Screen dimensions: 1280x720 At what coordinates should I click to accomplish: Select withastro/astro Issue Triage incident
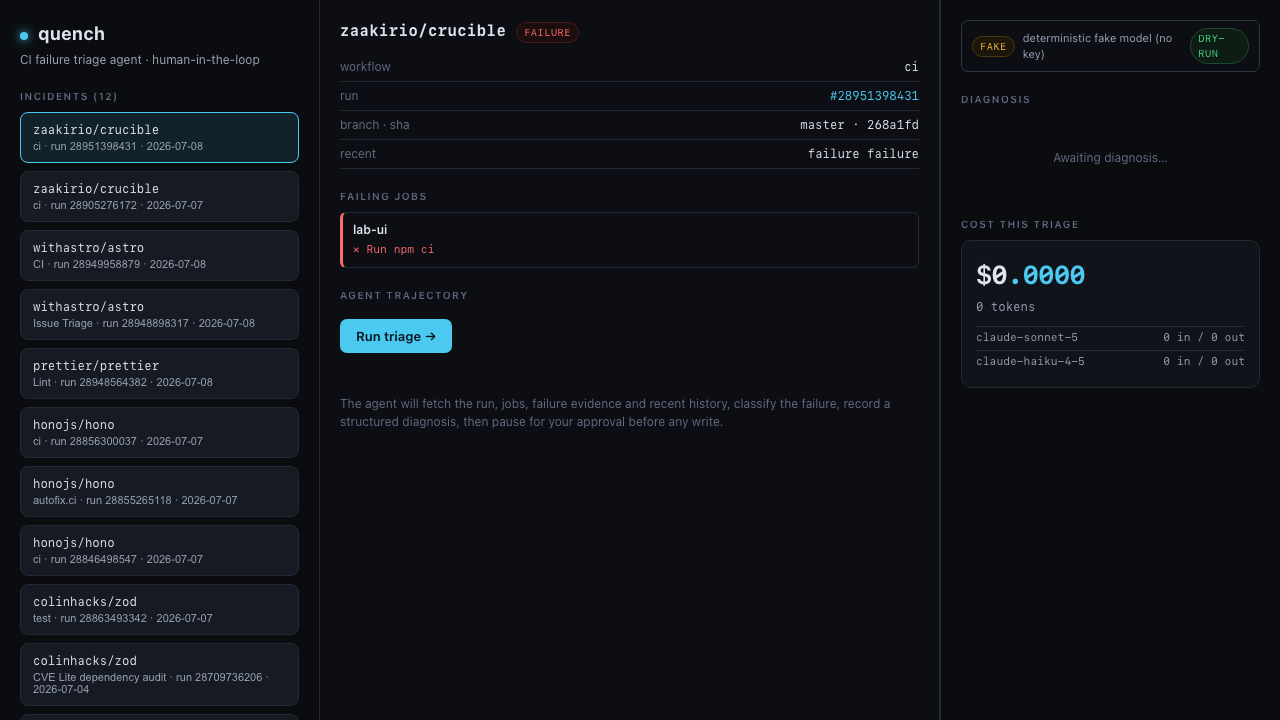click(159, 314)
